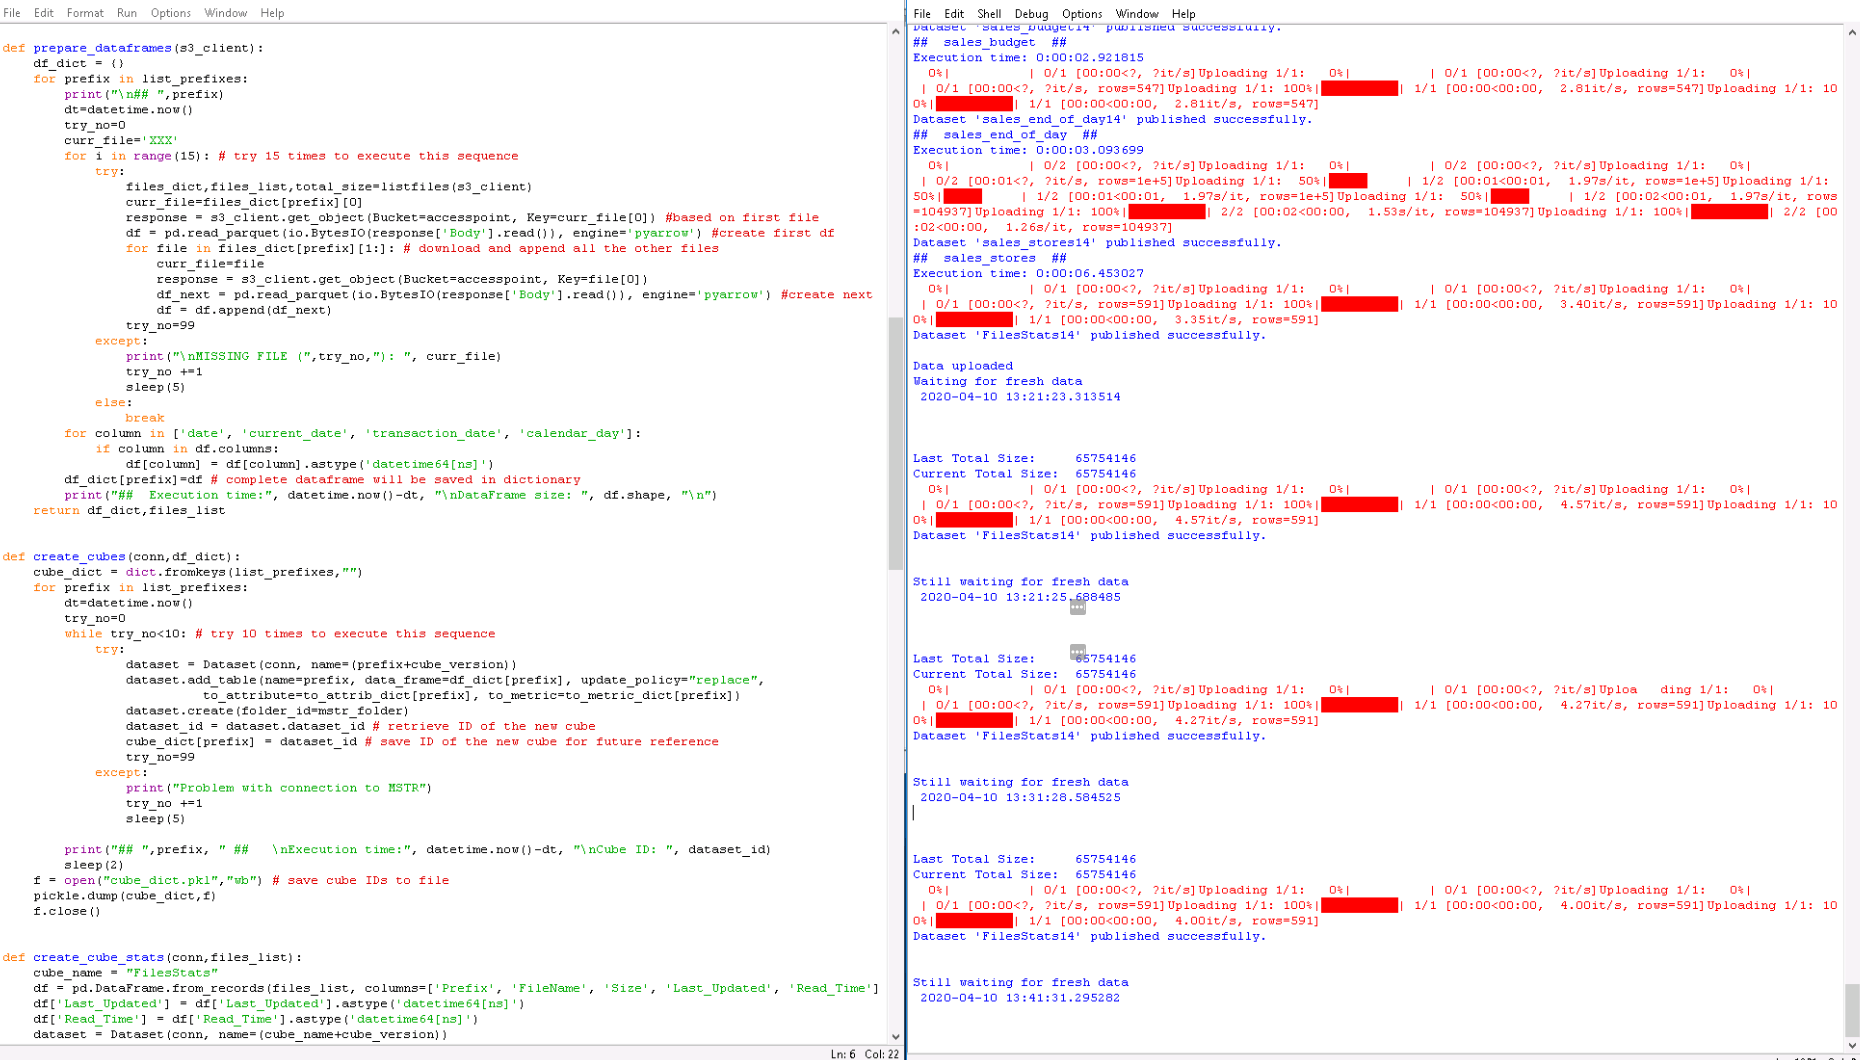
Task: Expand the editor window's Options menu
Action: [170, 13]
